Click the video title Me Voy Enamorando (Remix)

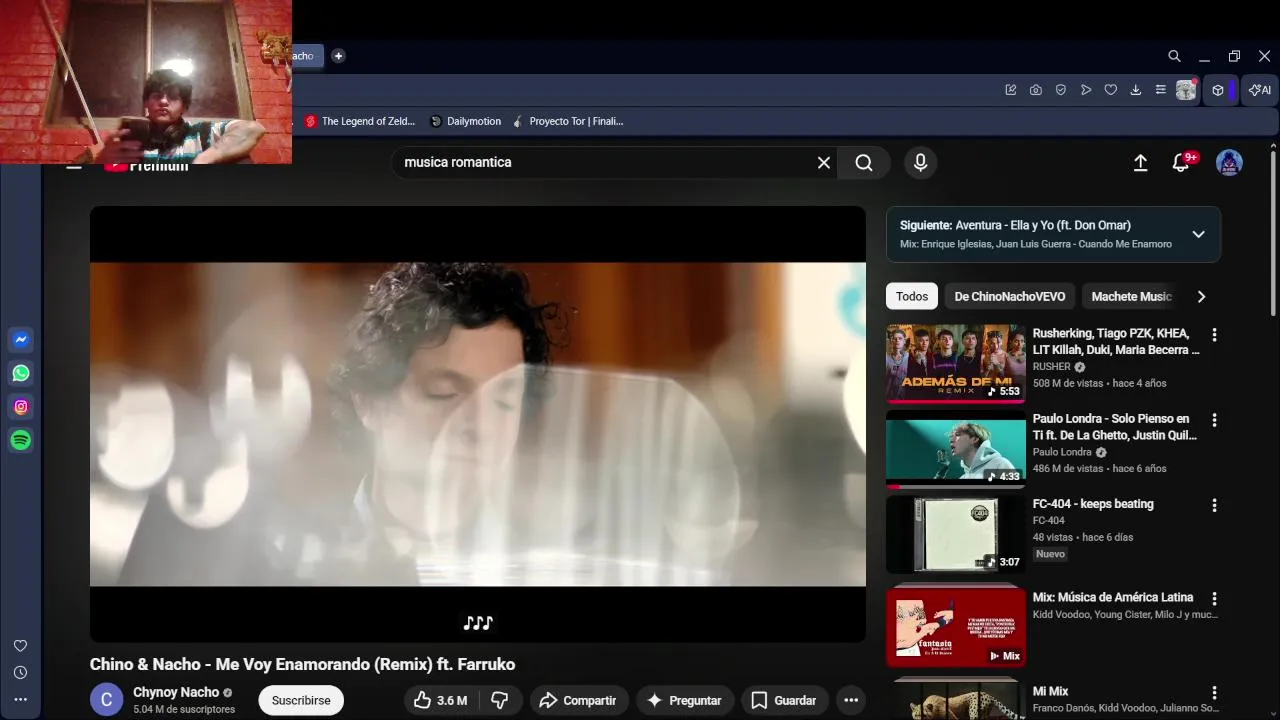point(302,664)
